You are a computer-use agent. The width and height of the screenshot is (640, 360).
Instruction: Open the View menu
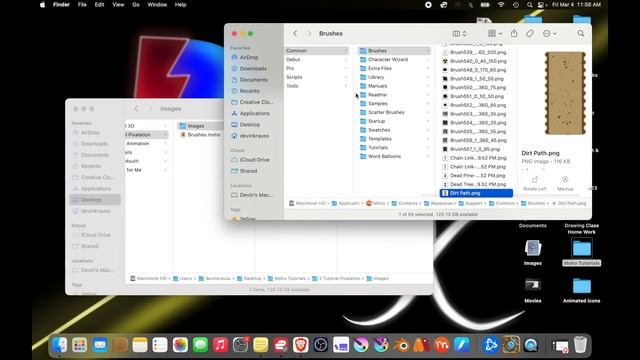[x=118, y=4]
